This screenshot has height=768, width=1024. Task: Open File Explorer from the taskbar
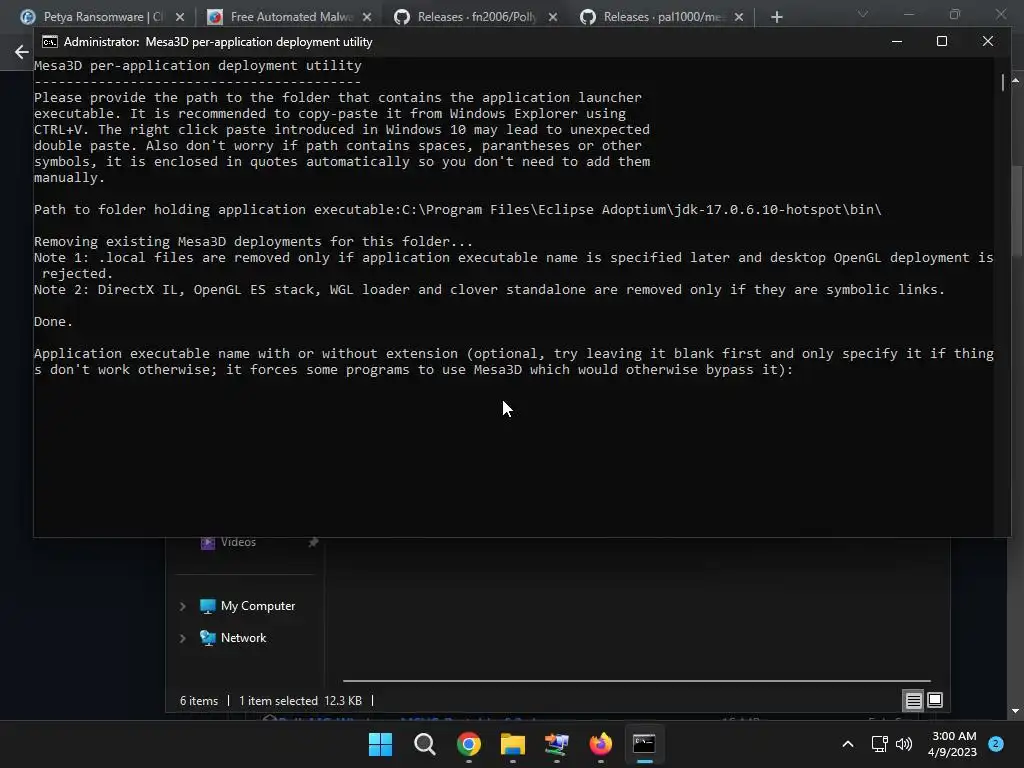[513, 744]
